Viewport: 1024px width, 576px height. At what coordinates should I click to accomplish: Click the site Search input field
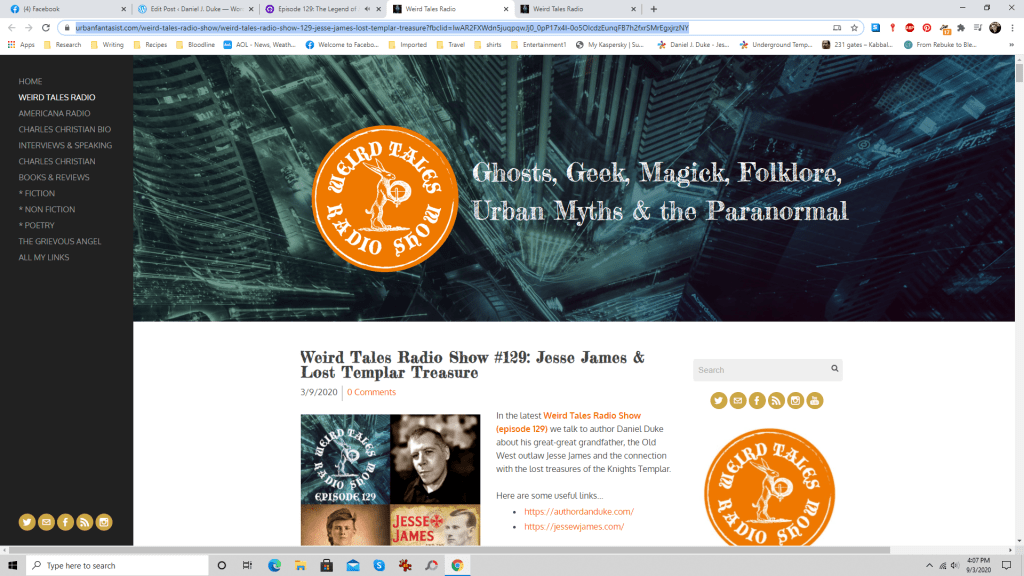coord(760,370)
